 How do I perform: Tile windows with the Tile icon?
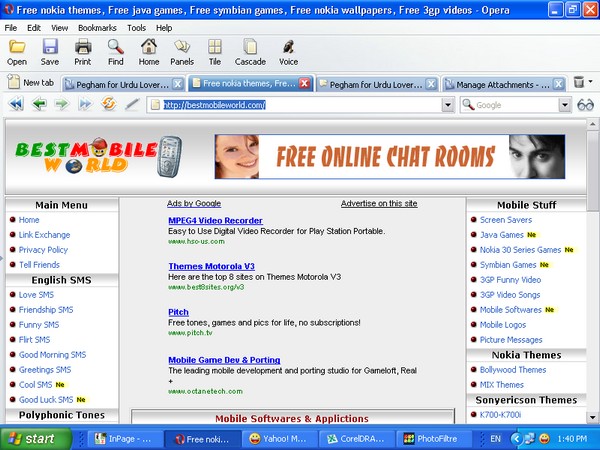[215, 52]
